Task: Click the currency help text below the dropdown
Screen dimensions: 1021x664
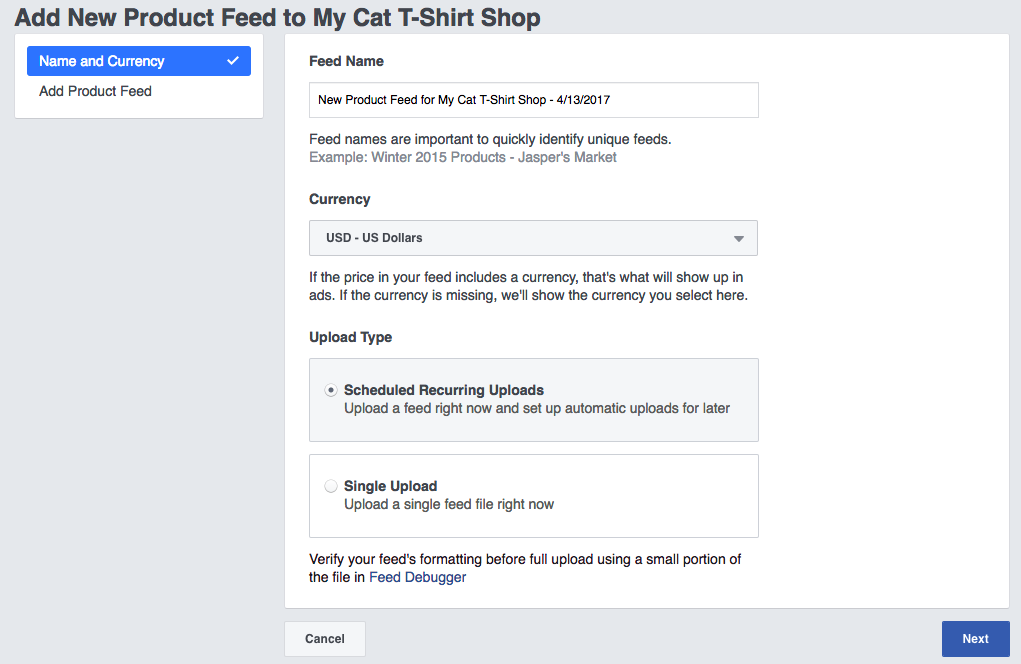Action: point(528,286)
